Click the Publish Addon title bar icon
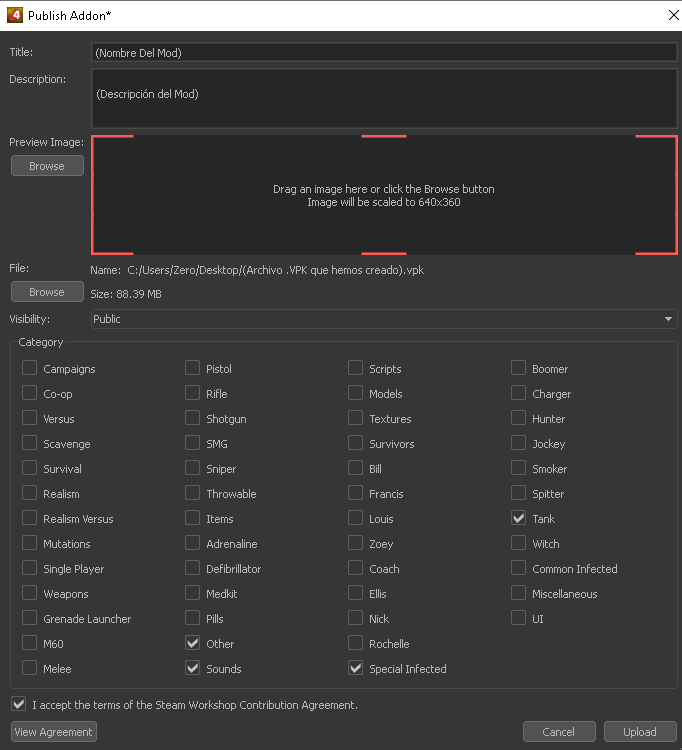Screen dimensions: 682x750 pos(14,14)
